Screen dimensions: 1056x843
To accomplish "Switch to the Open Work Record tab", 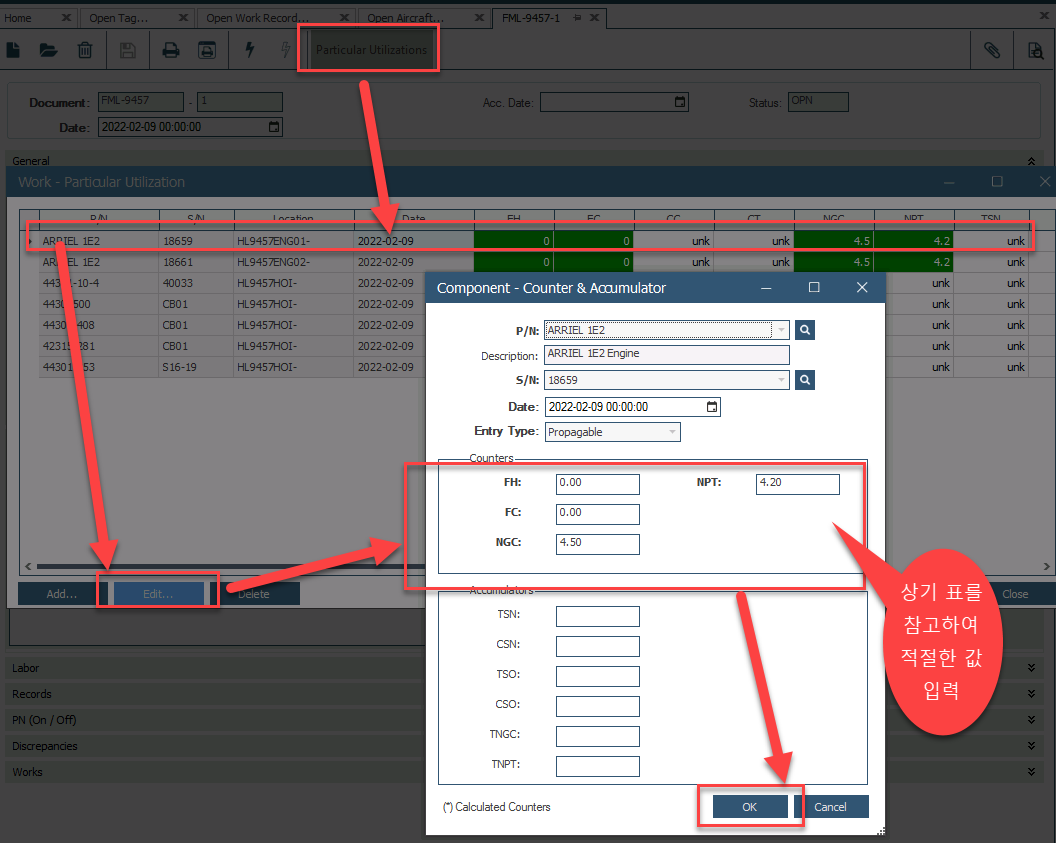I will (x=257, y=18).
